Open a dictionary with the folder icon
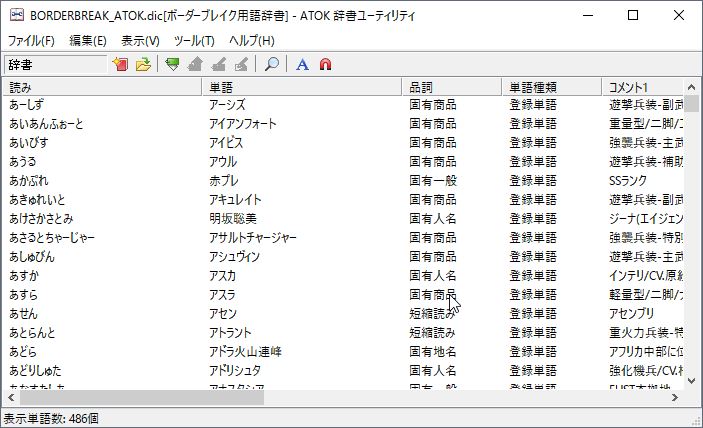 pos(143,64)
